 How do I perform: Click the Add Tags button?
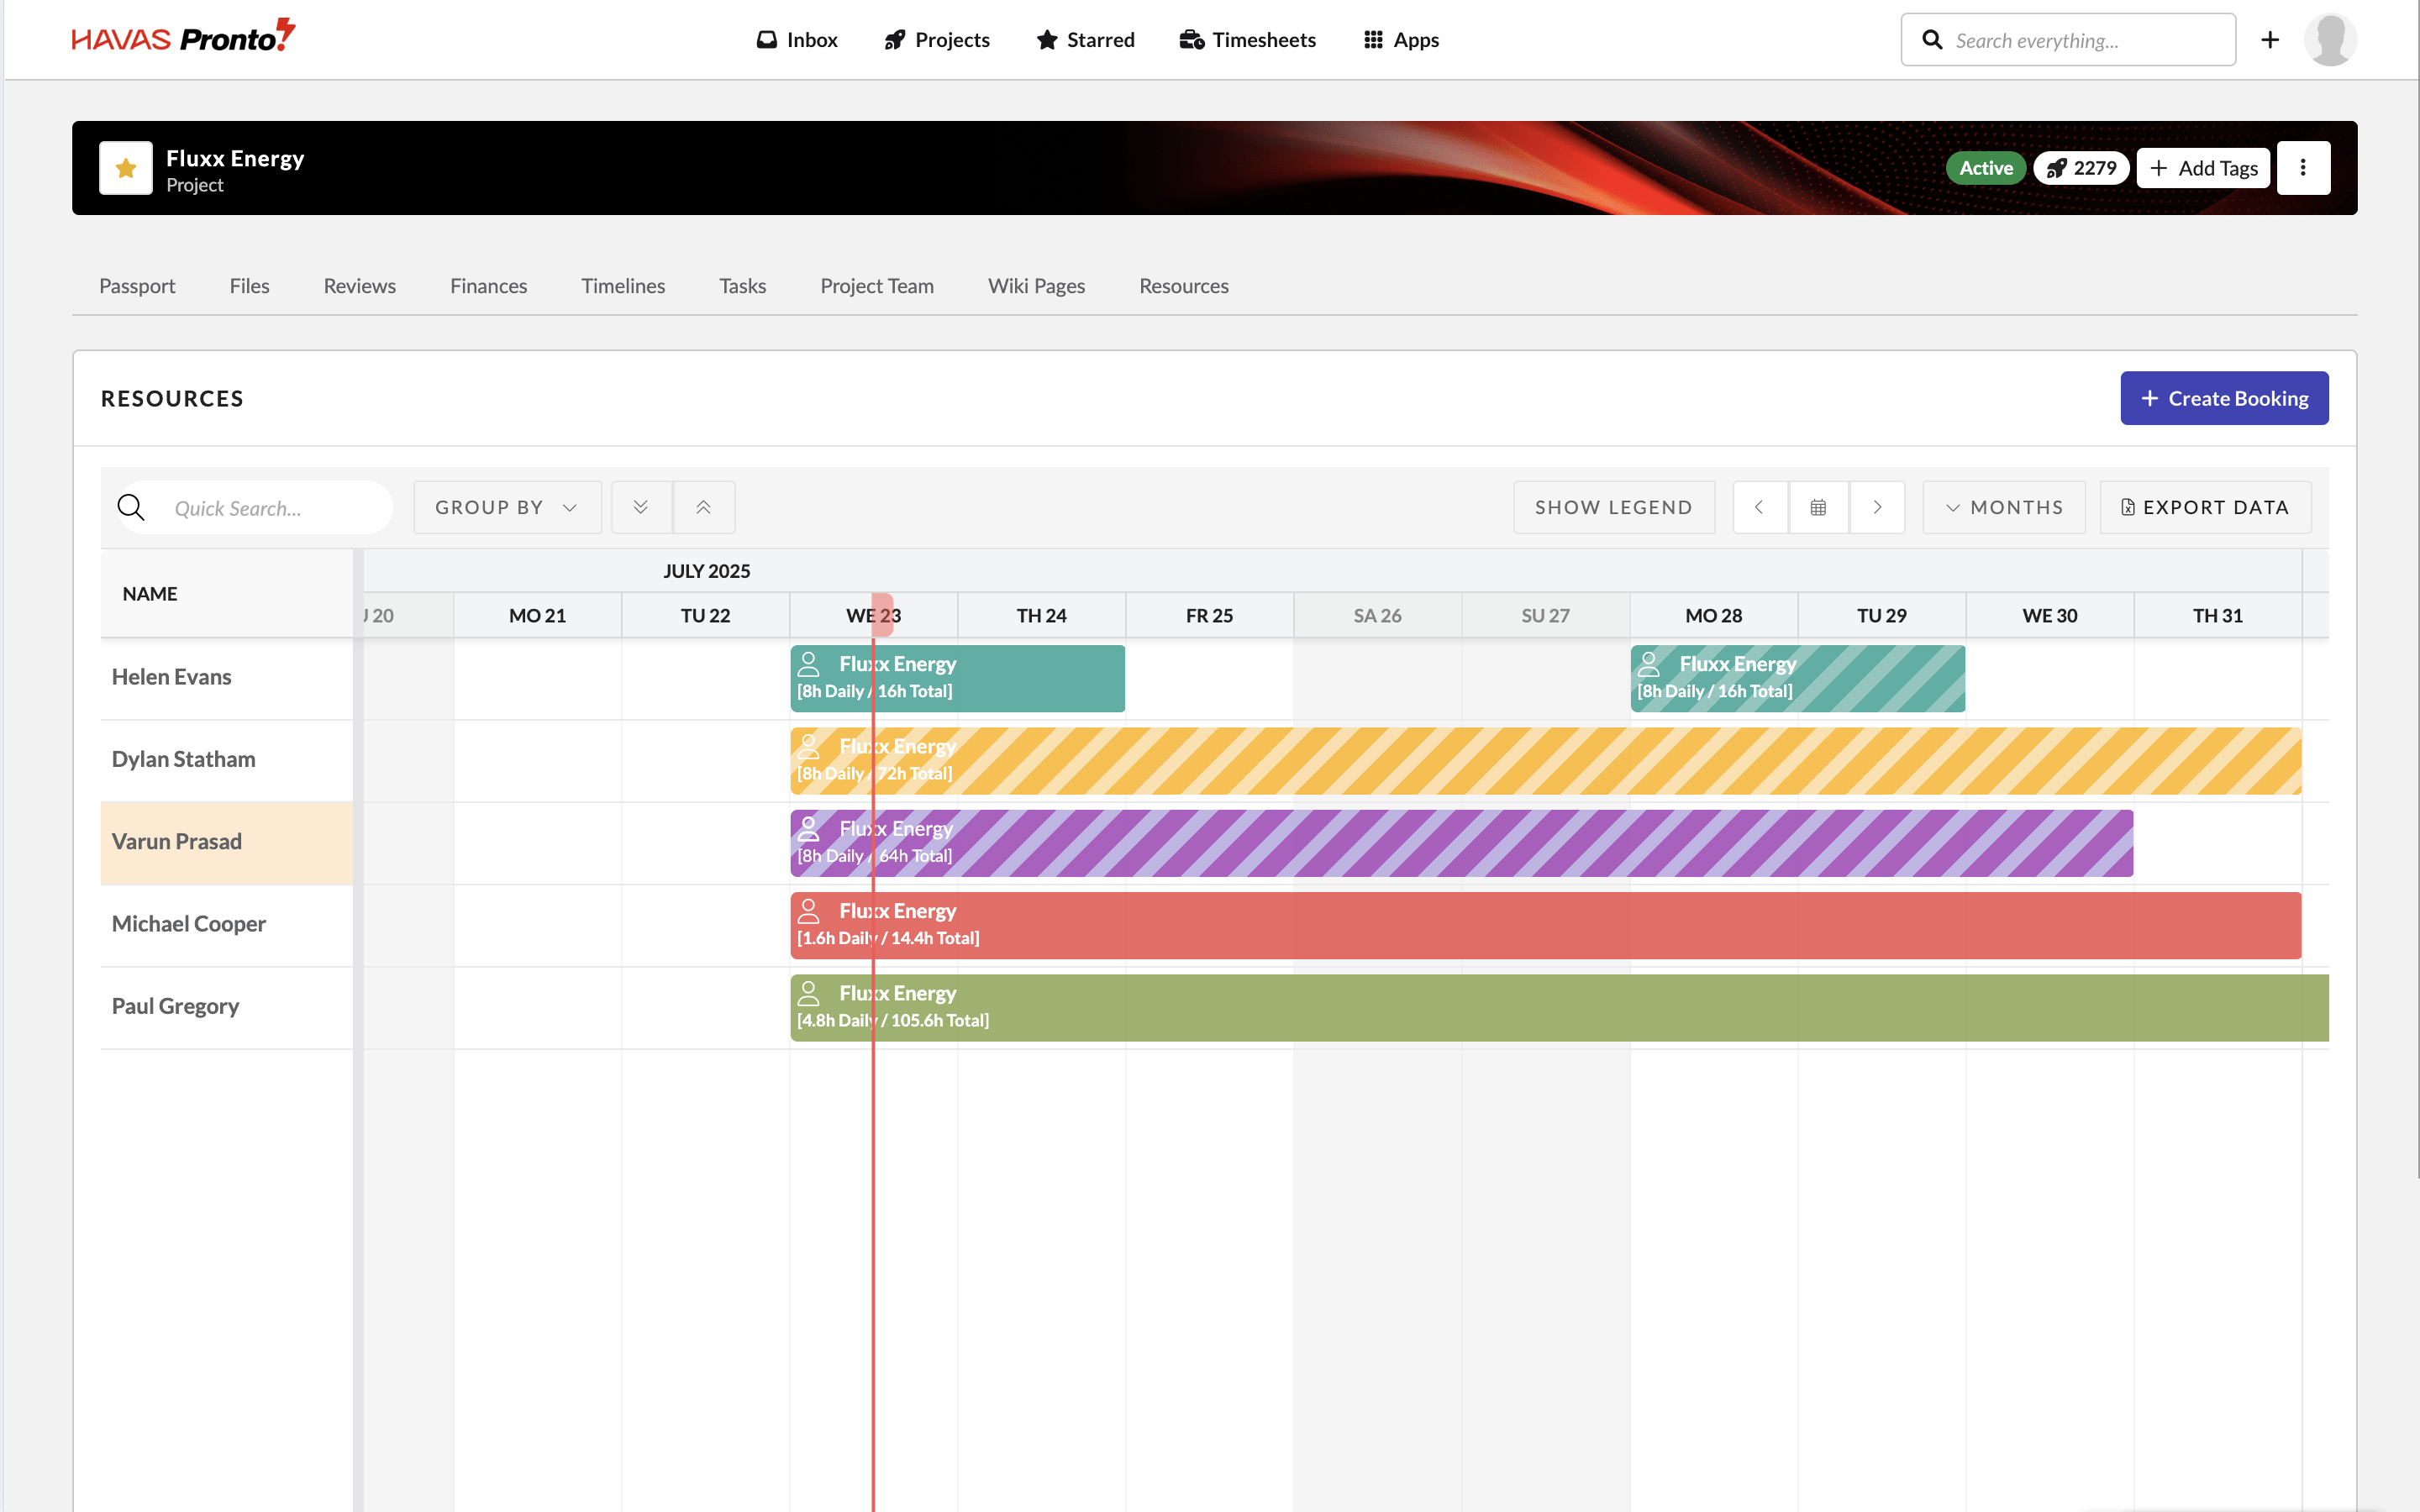click(2203, 168)
